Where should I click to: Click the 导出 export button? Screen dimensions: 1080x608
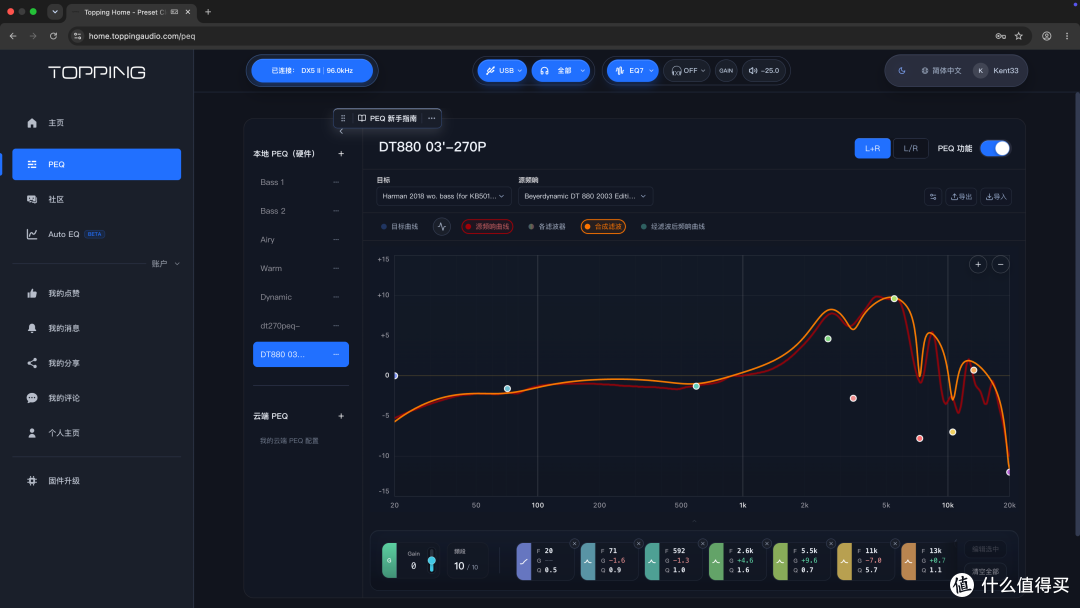click(961, 197)
